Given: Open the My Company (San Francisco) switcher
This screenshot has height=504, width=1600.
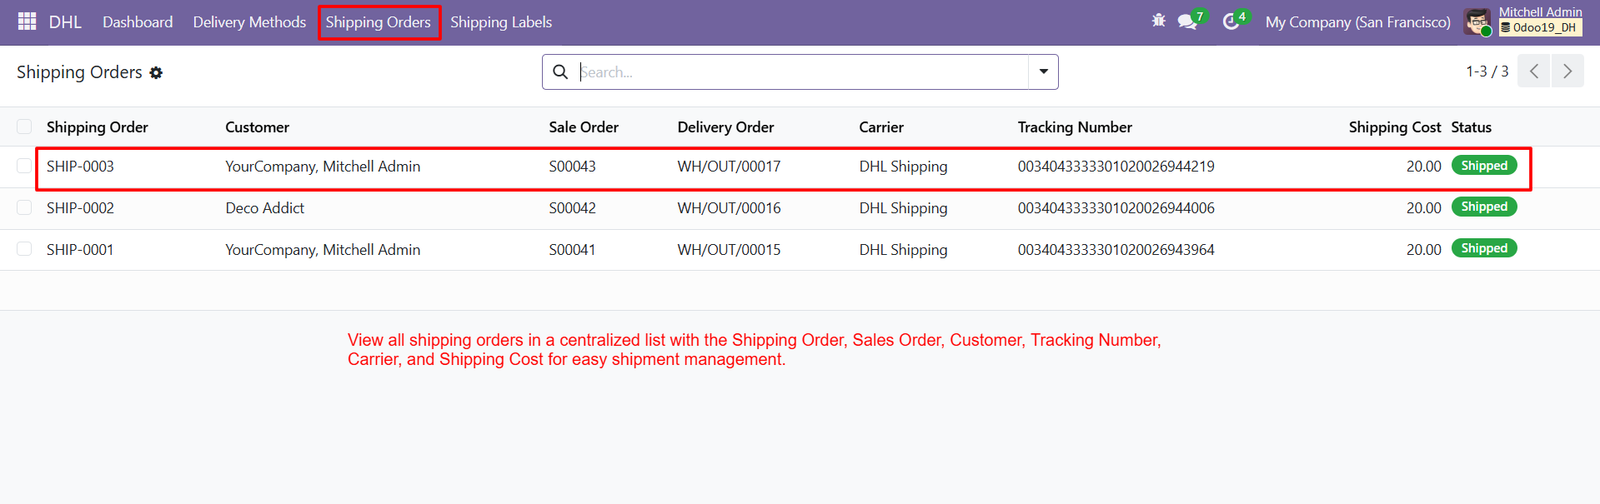Looking at the screenshot, I should click(x=1357, y=22).
